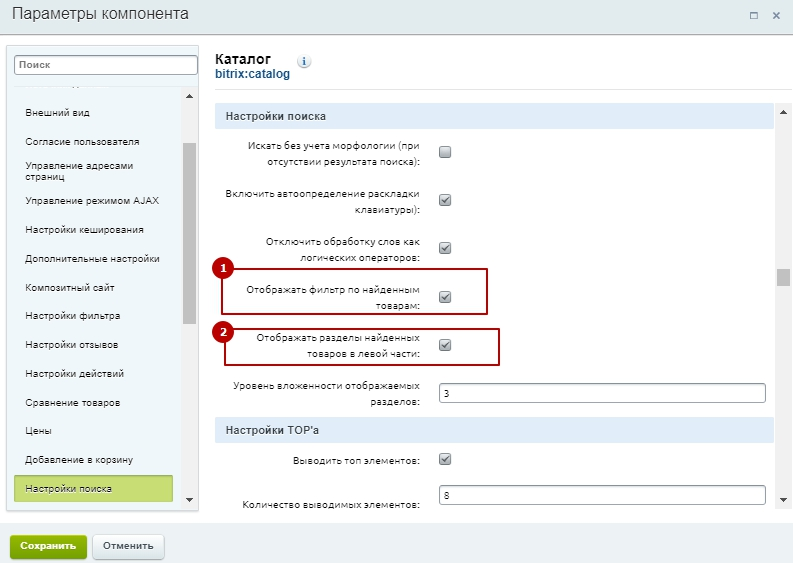
Task: Click the left sidebar scrollbar thumb
Action: pyautogui.click(x=189, y=233)
